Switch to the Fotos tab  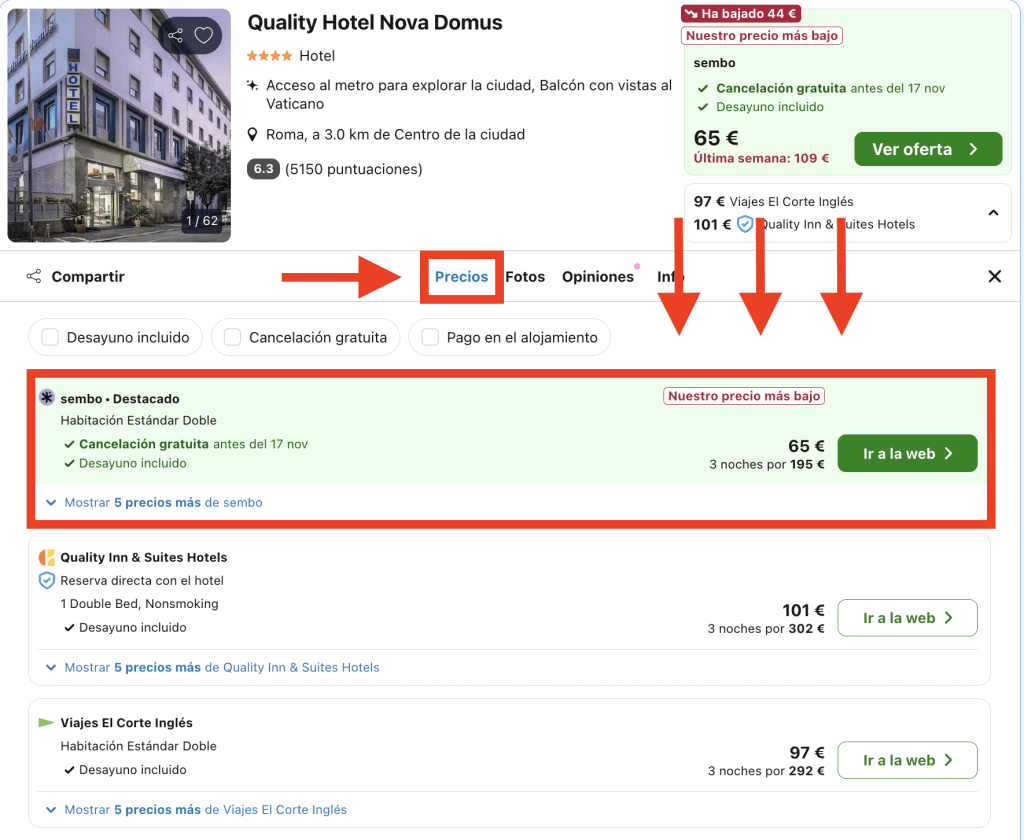(x=525, y=277)
